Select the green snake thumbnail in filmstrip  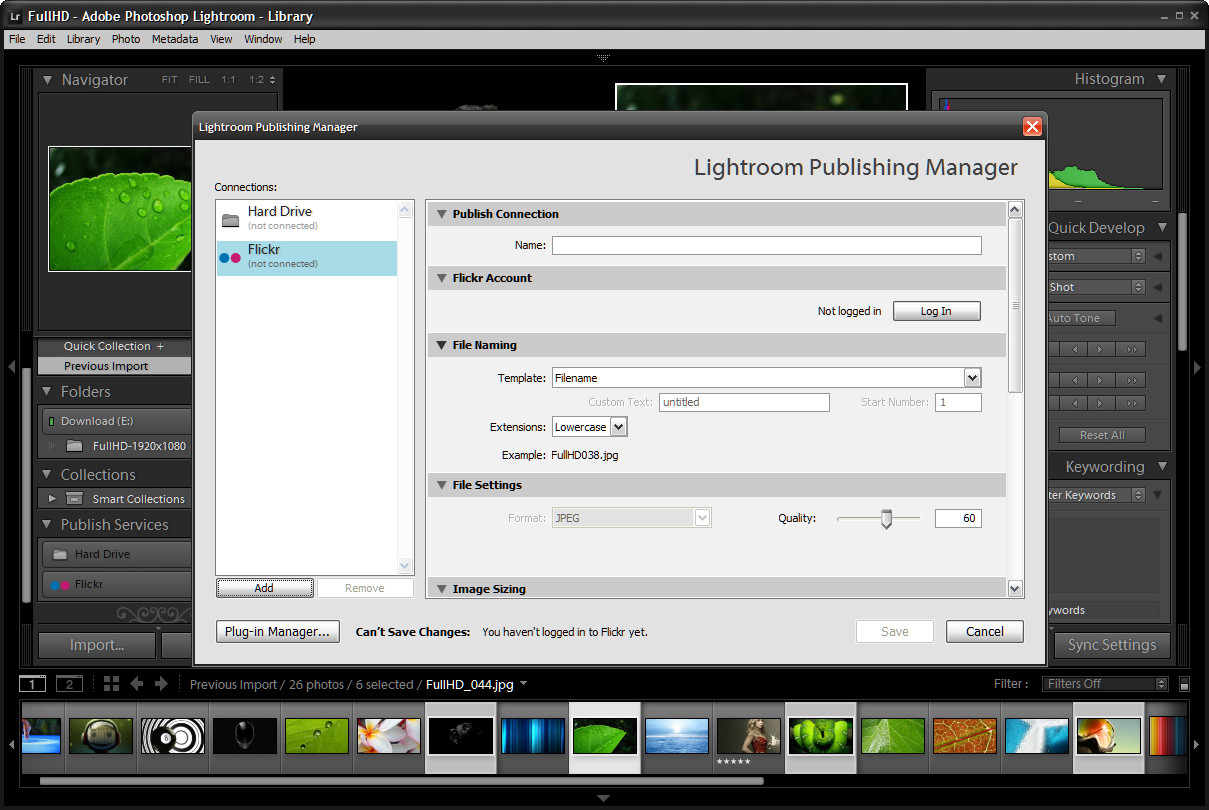coord(820,736)
